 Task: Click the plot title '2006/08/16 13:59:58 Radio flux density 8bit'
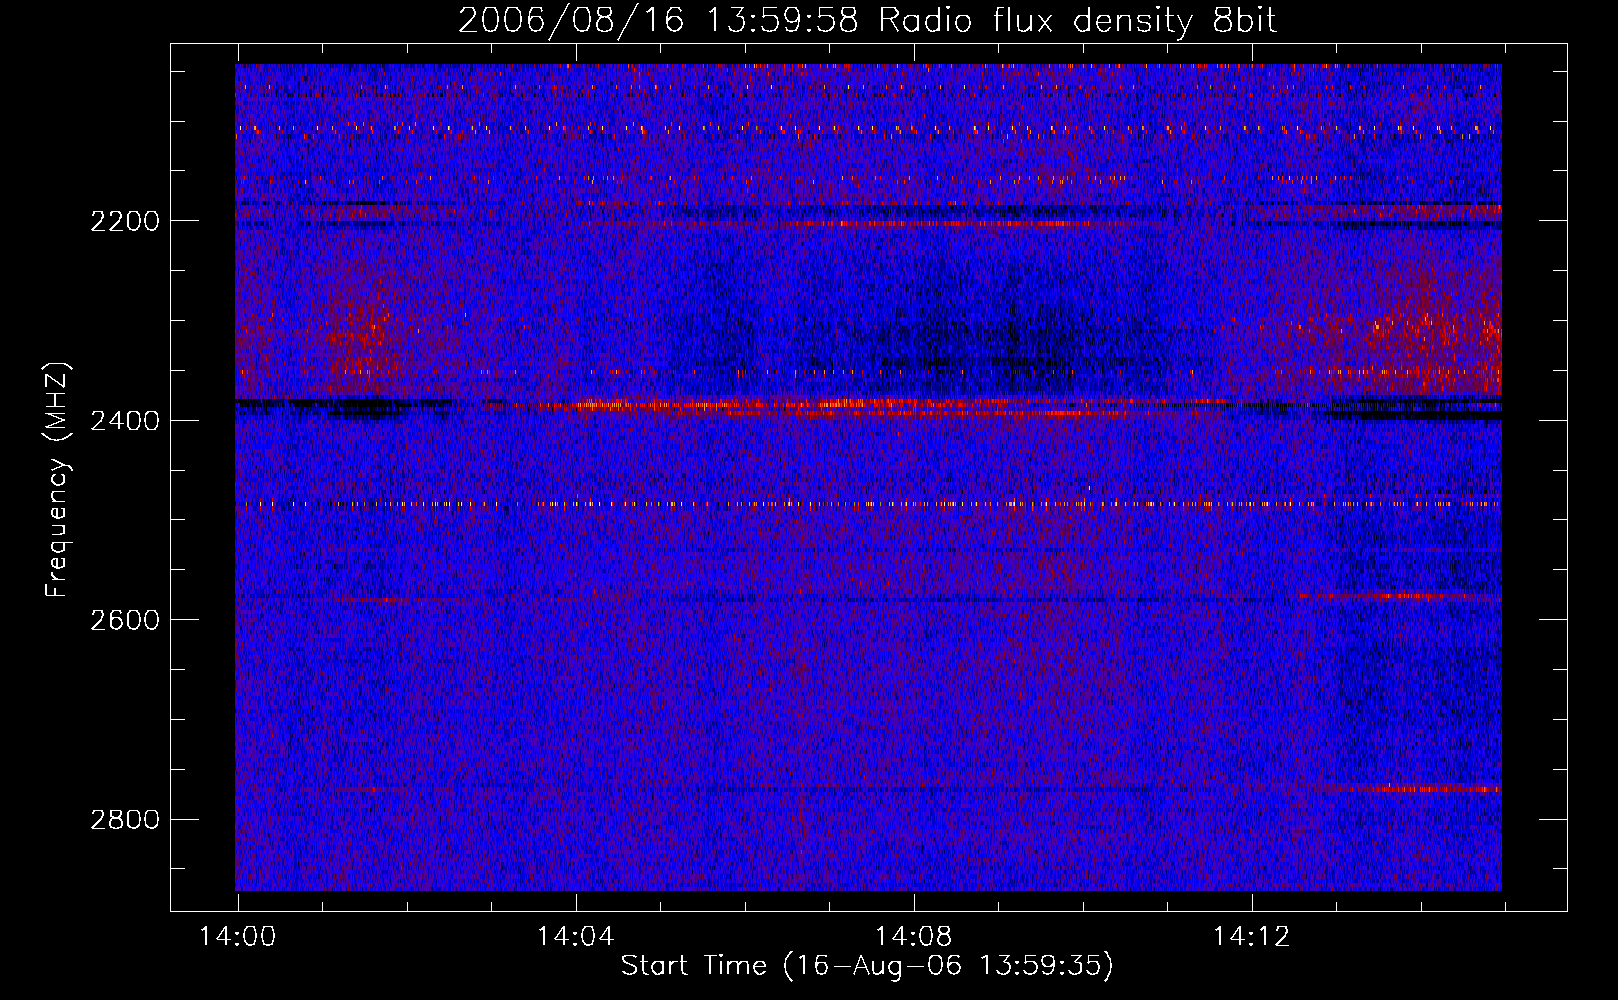tap(867, 21)
